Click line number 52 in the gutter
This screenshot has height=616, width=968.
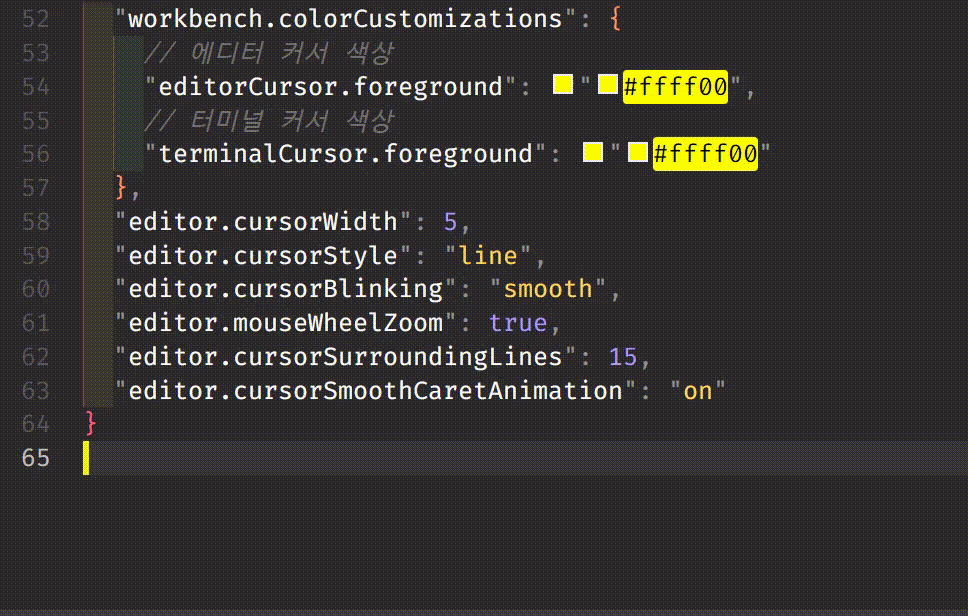[x=35, y=19]
